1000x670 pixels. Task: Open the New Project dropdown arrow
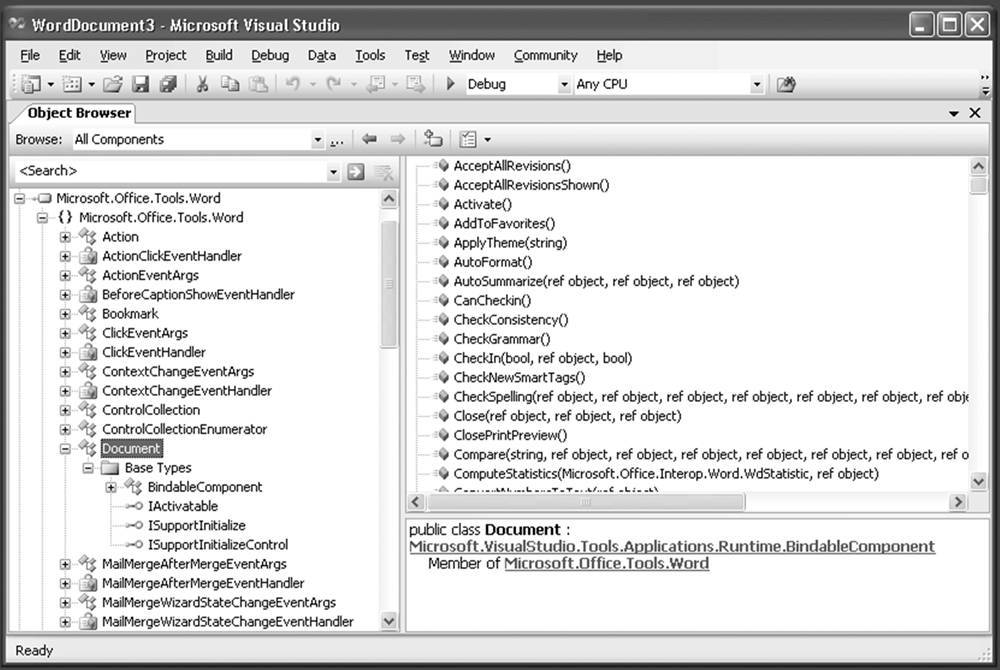coord(50,84)
